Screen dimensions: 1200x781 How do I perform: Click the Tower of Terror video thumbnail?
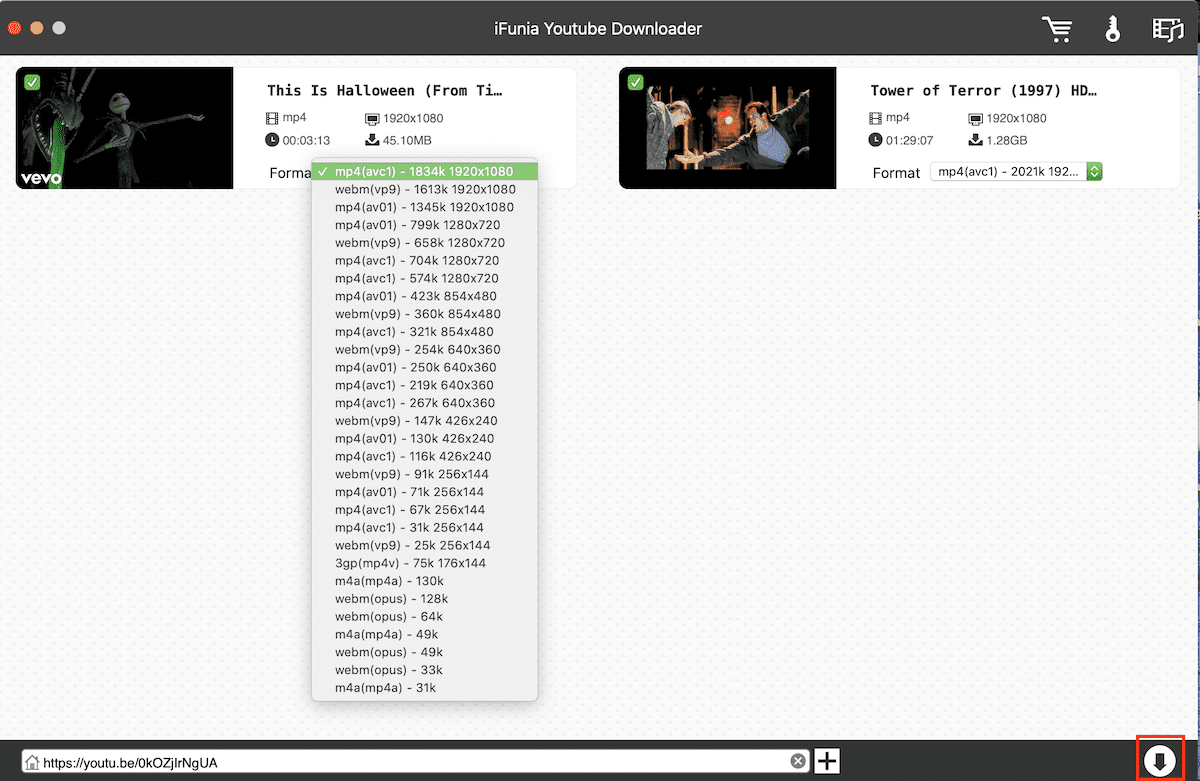pos(727,128)
